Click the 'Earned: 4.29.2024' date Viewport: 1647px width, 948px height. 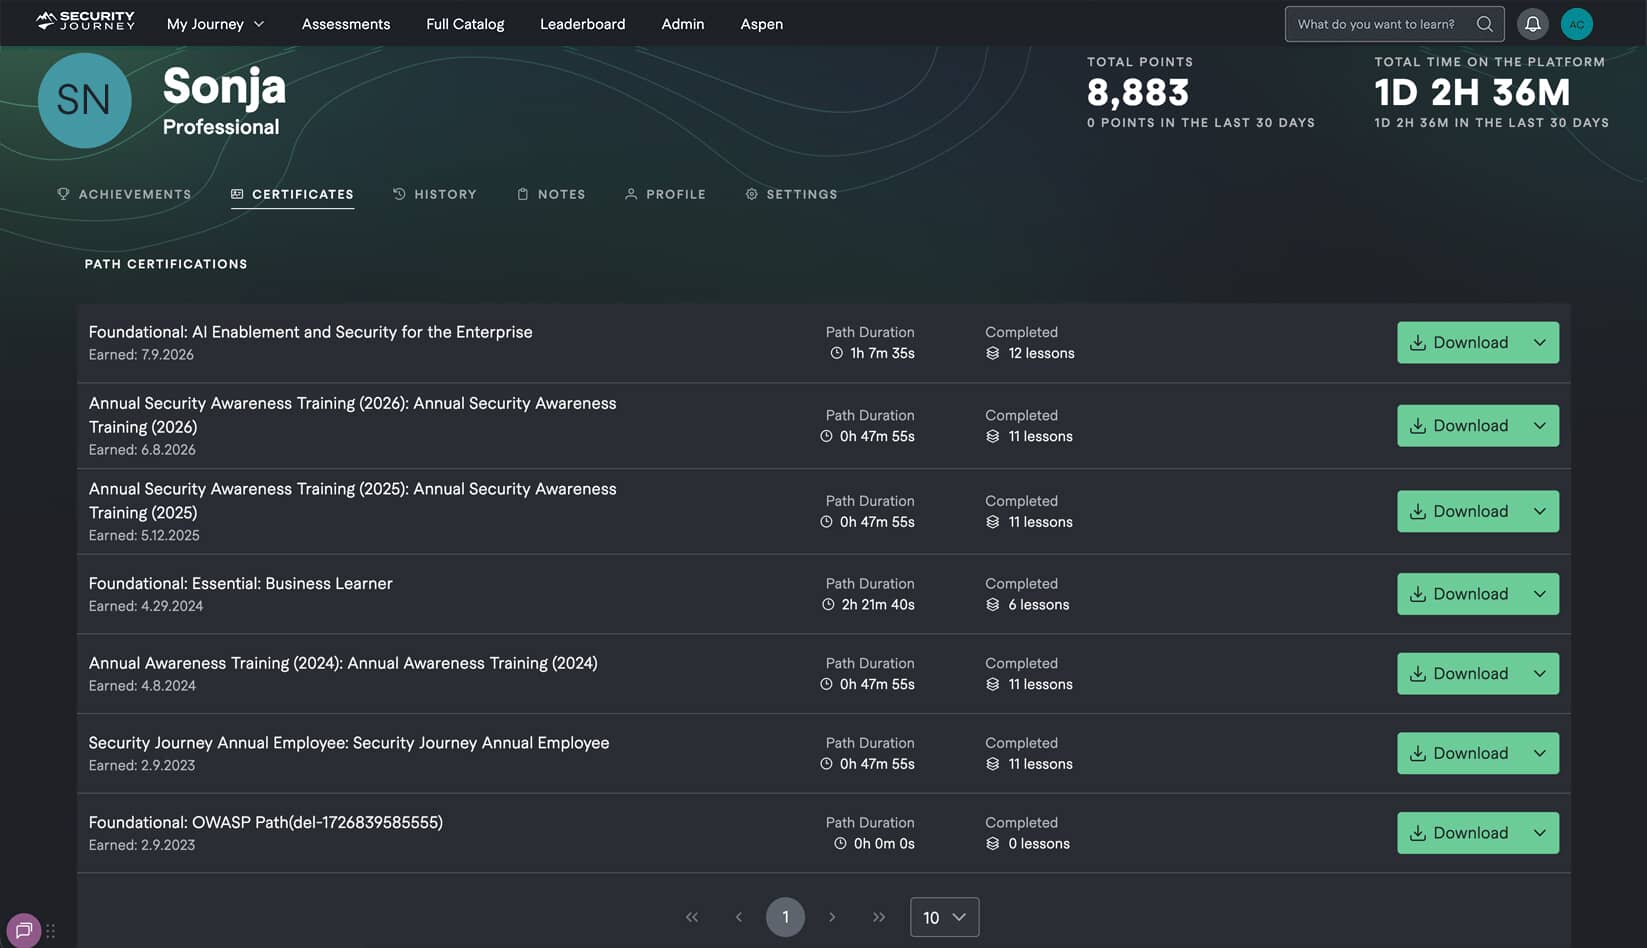pos(146,606)
